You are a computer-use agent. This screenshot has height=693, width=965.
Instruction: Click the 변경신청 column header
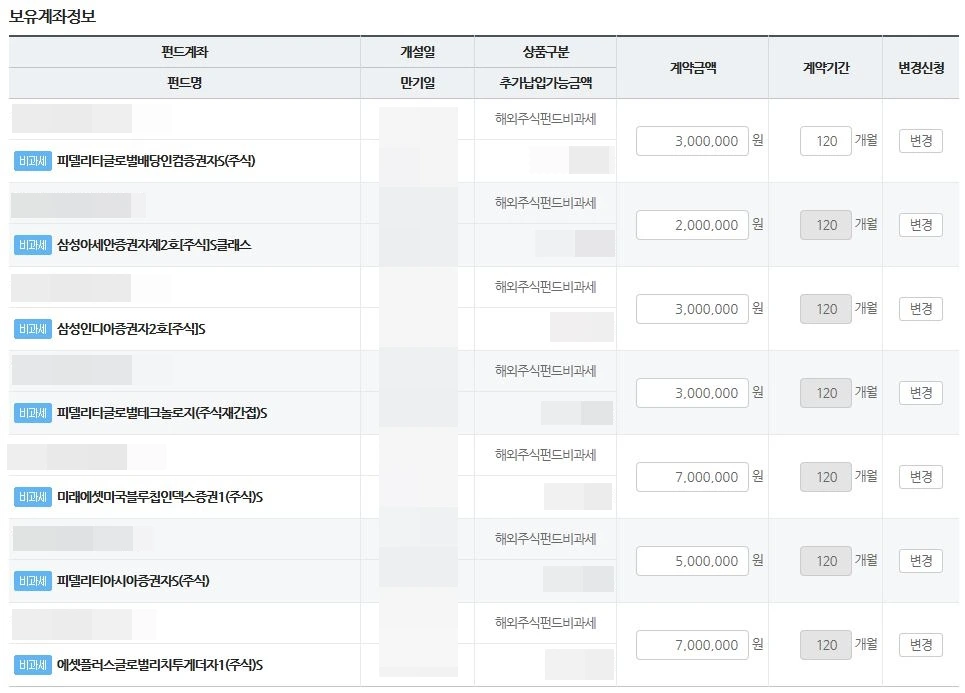click(x=921, y=68)
